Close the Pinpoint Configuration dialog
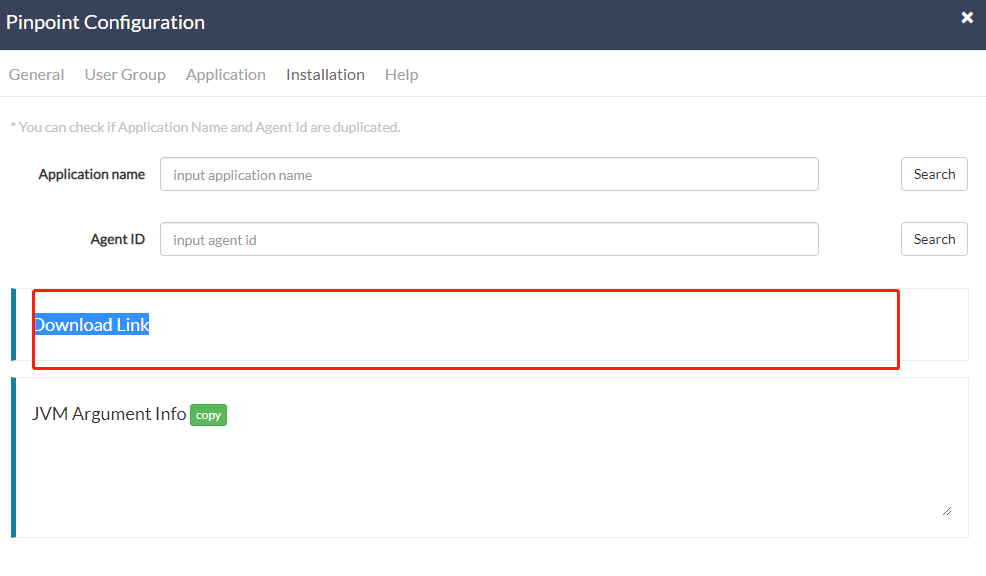Image resolution: width=986 pixels, height=576 pixels. click(x=967, y=18)
